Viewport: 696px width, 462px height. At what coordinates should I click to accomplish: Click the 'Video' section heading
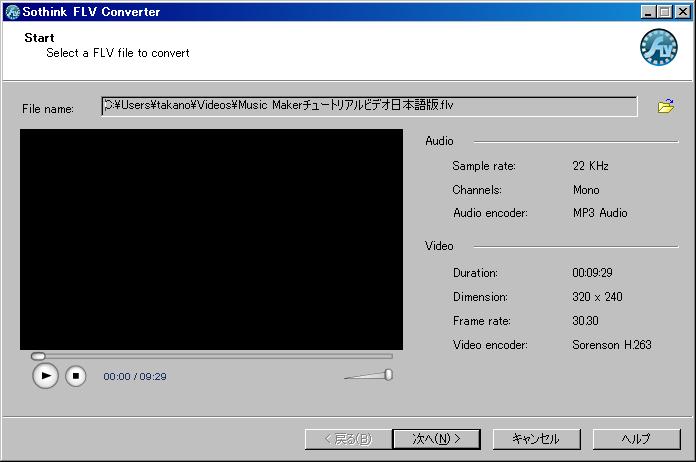pos(439,246)
